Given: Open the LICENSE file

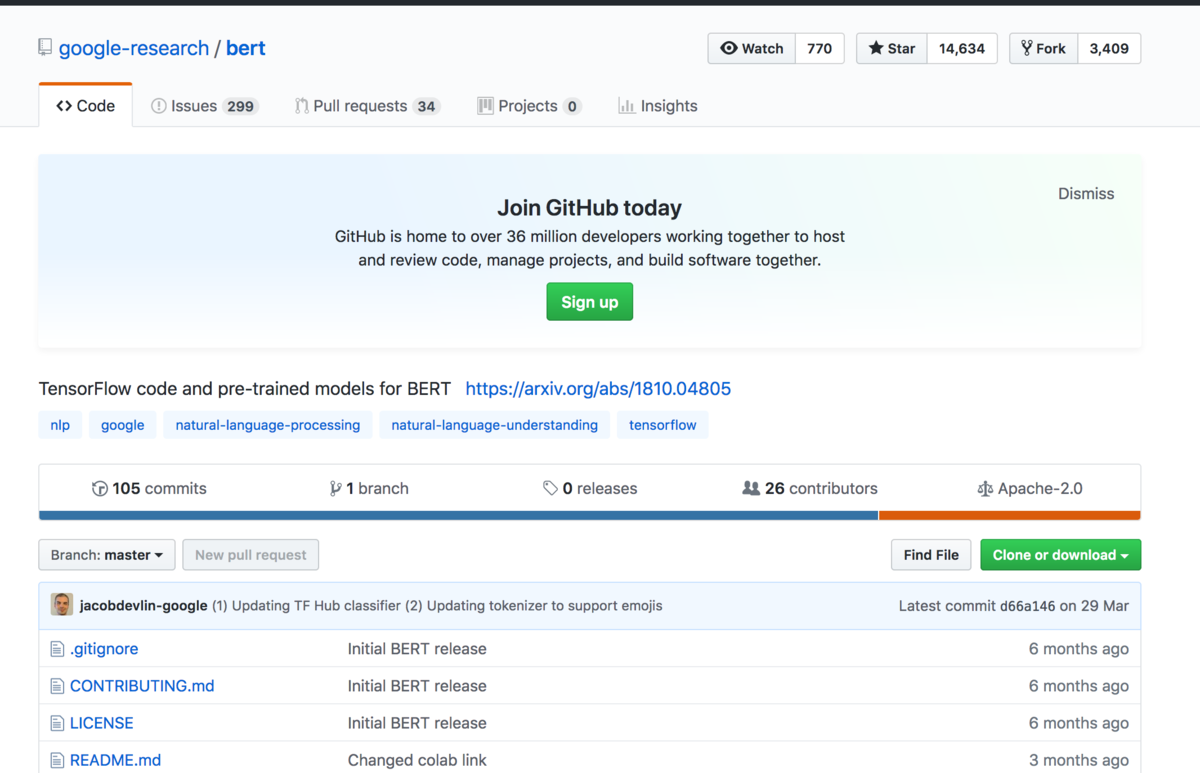Looking at the screenshot, I should coord(101,722).
